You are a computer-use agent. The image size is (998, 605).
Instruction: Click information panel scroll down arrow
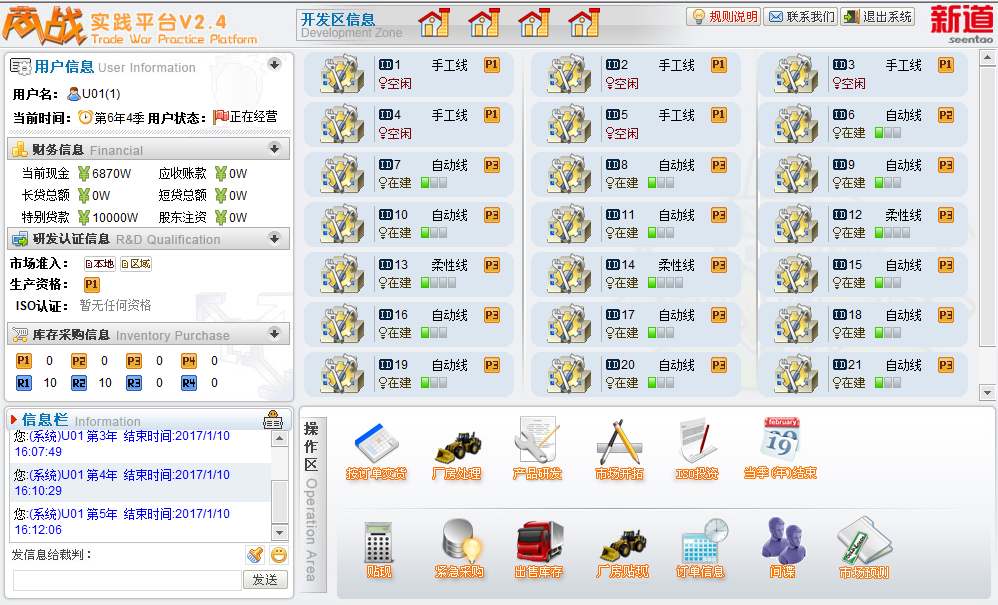tap(279, 532)
